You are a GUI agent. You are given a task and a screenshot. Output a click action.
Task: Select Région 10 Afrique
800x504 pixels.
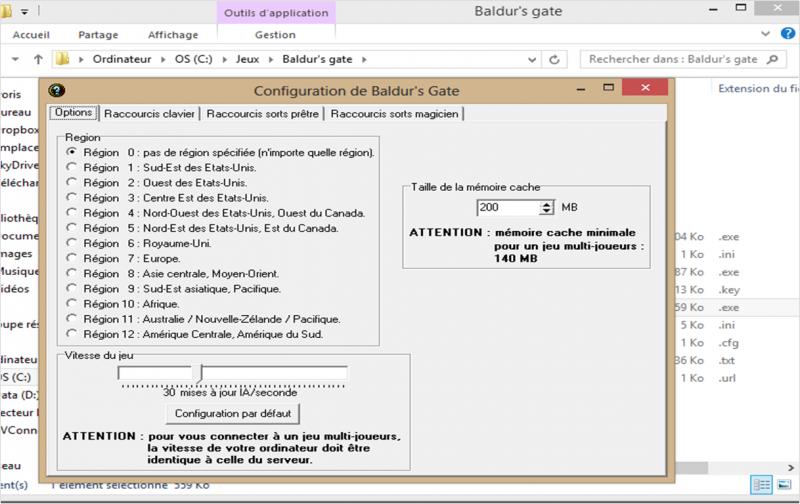point(123,304)
